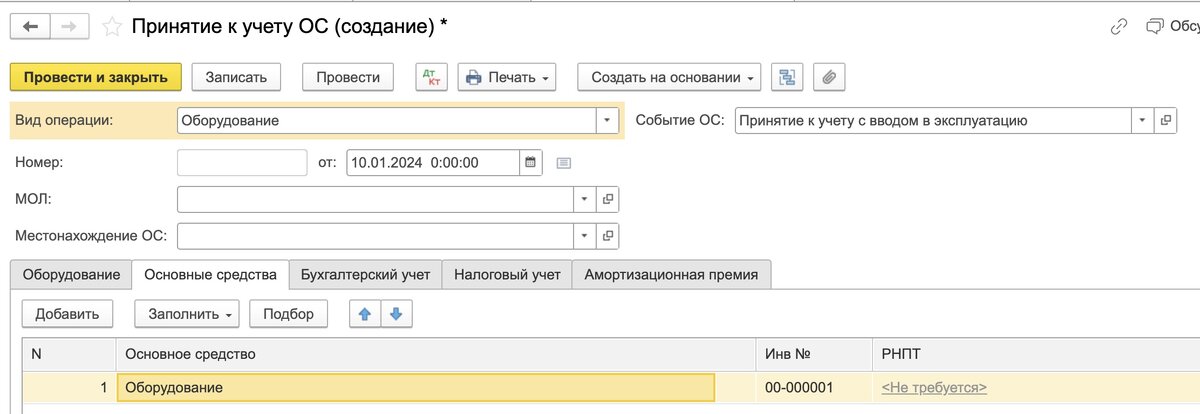Screen dimensions: 1200x414
Task: Select inventory number 00-000001 cell
Action: [x=813, y=387]
